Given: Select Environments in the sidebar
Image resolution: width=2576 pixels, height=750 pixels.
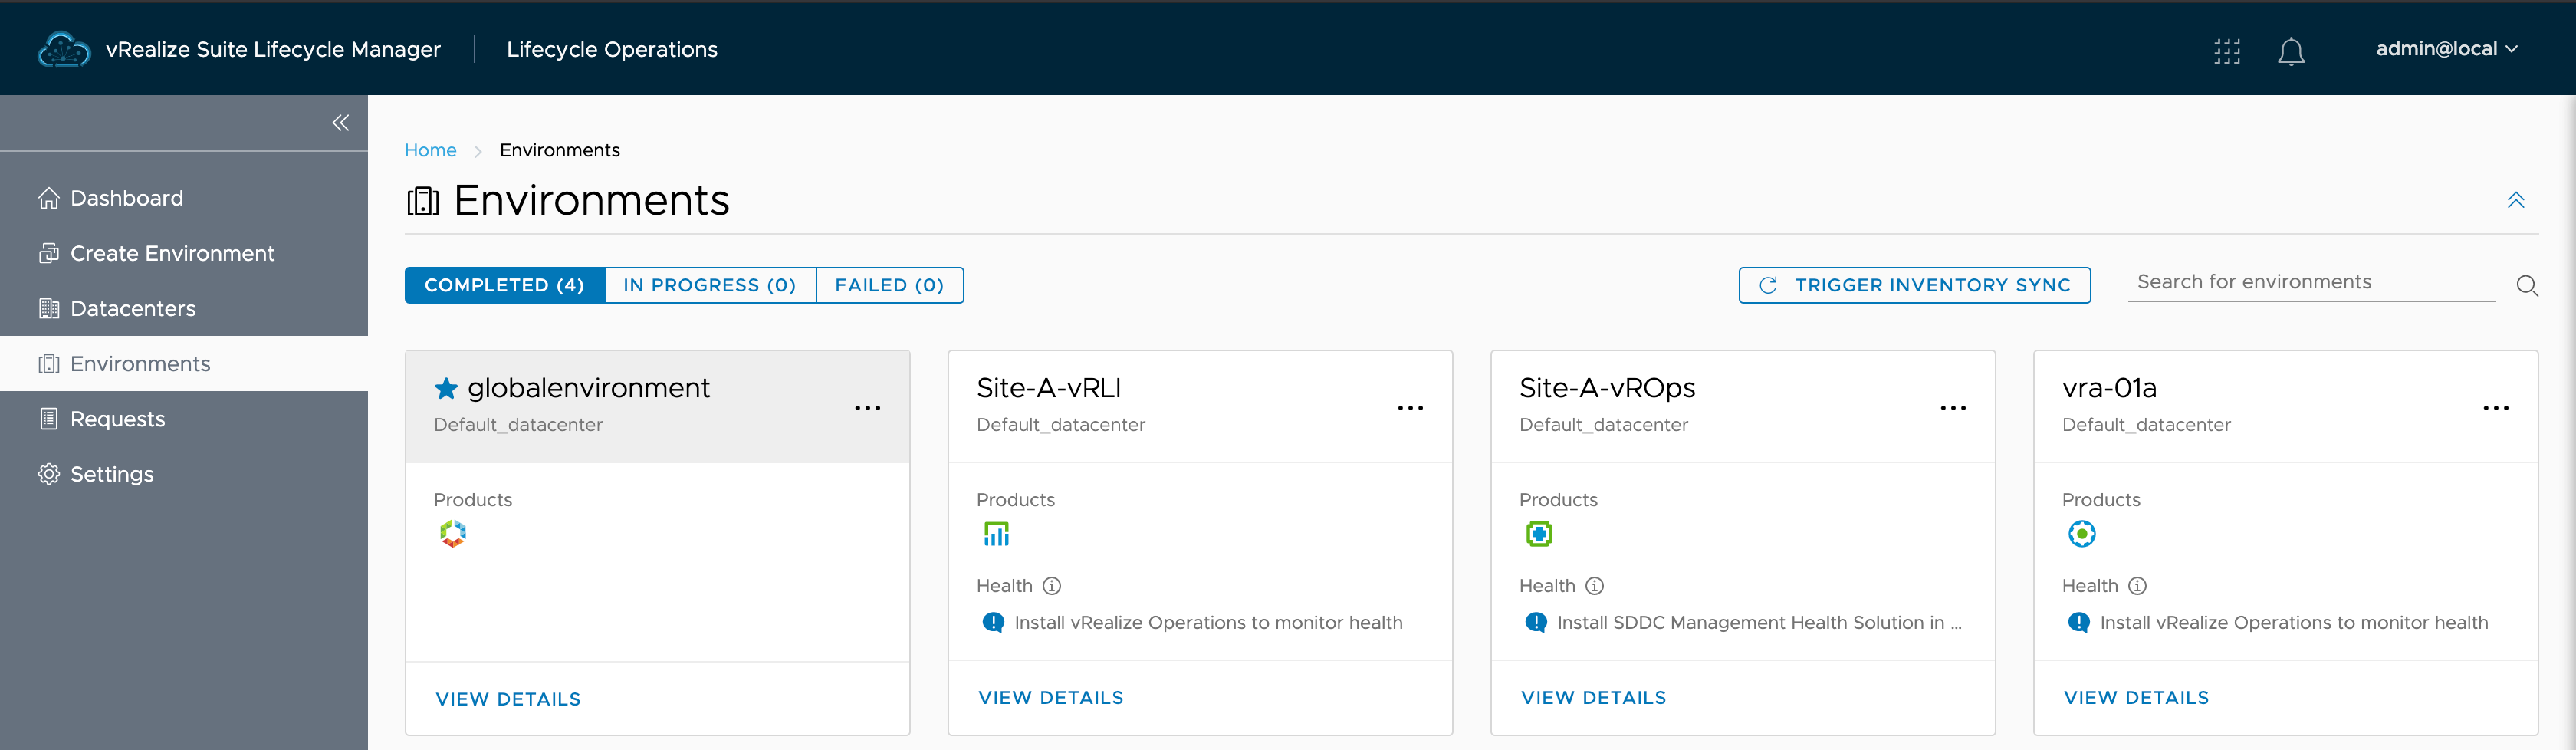Looking at the screenshot, I should [x=184, y=363].
